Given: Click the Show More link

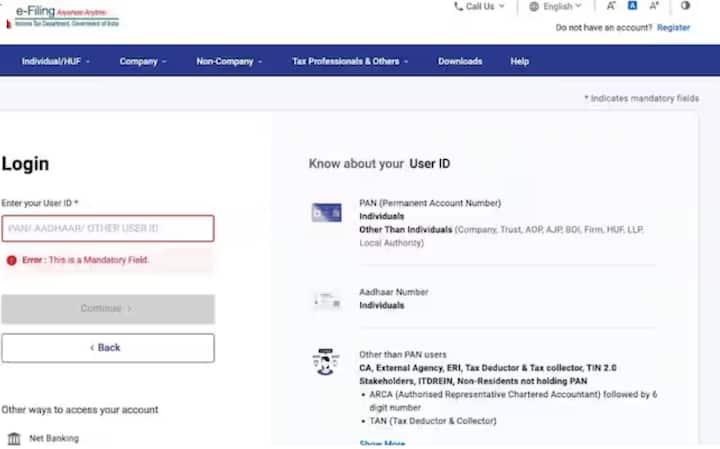Looking at the screenshot, I should [x=382, y=443].
